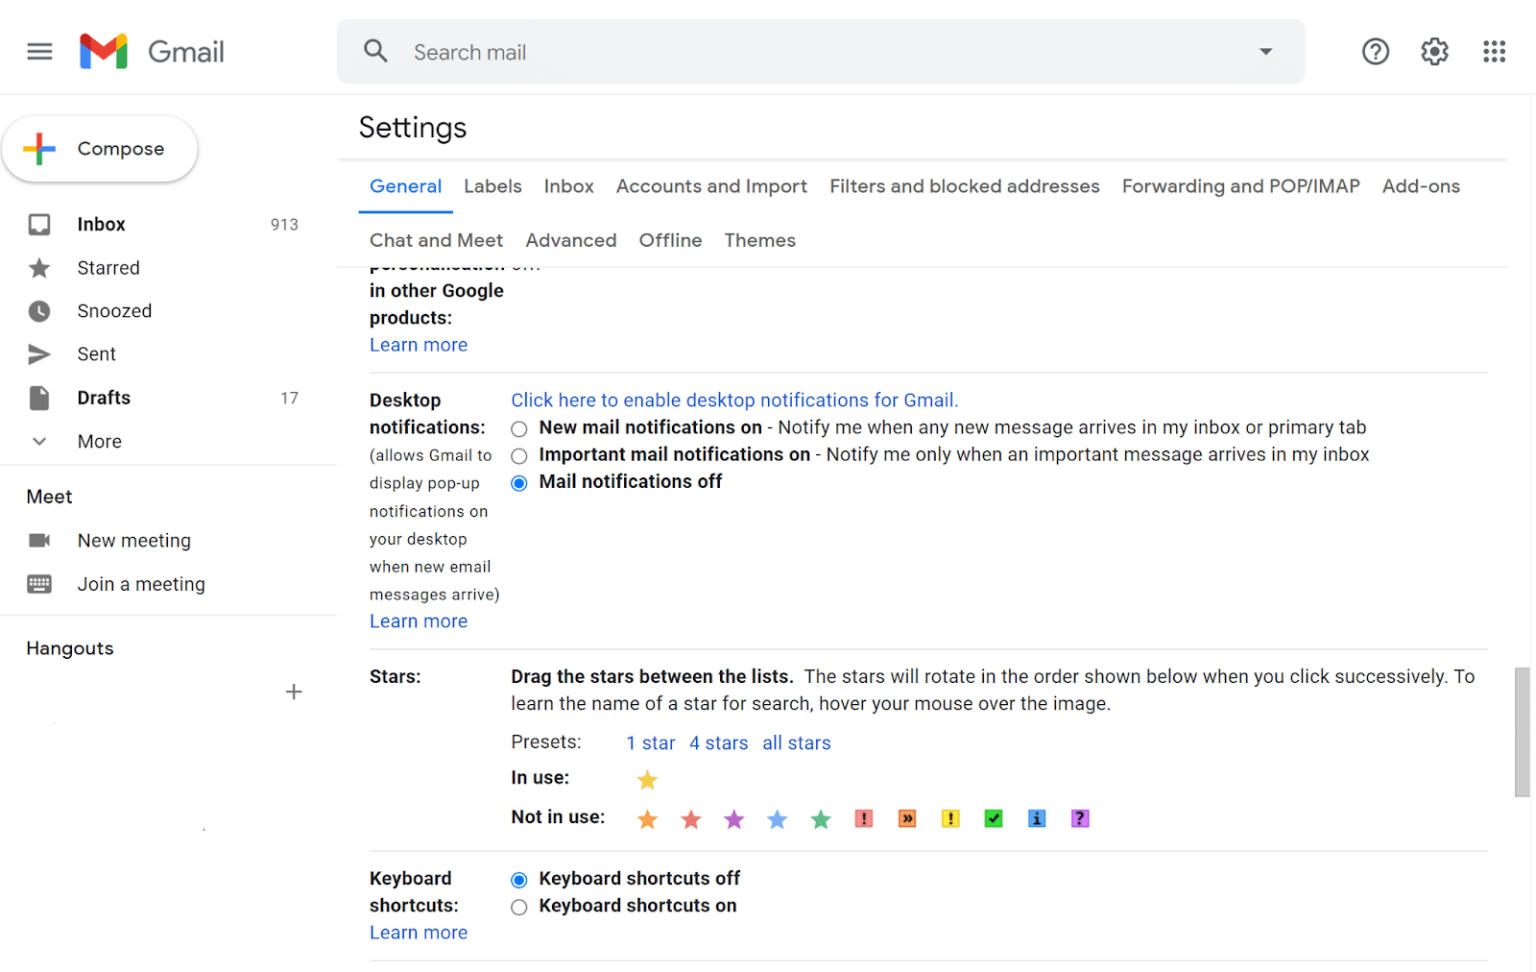Open Gmail help

(1375, 51)
